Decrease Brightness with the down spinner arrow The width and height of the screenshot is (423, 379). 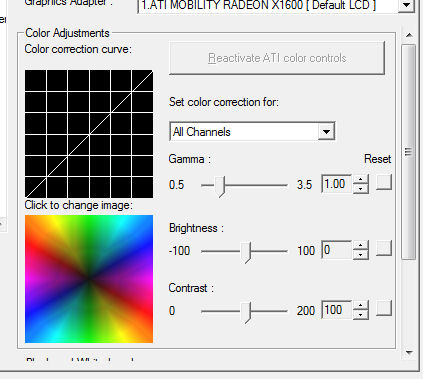[x=360, y=255]
